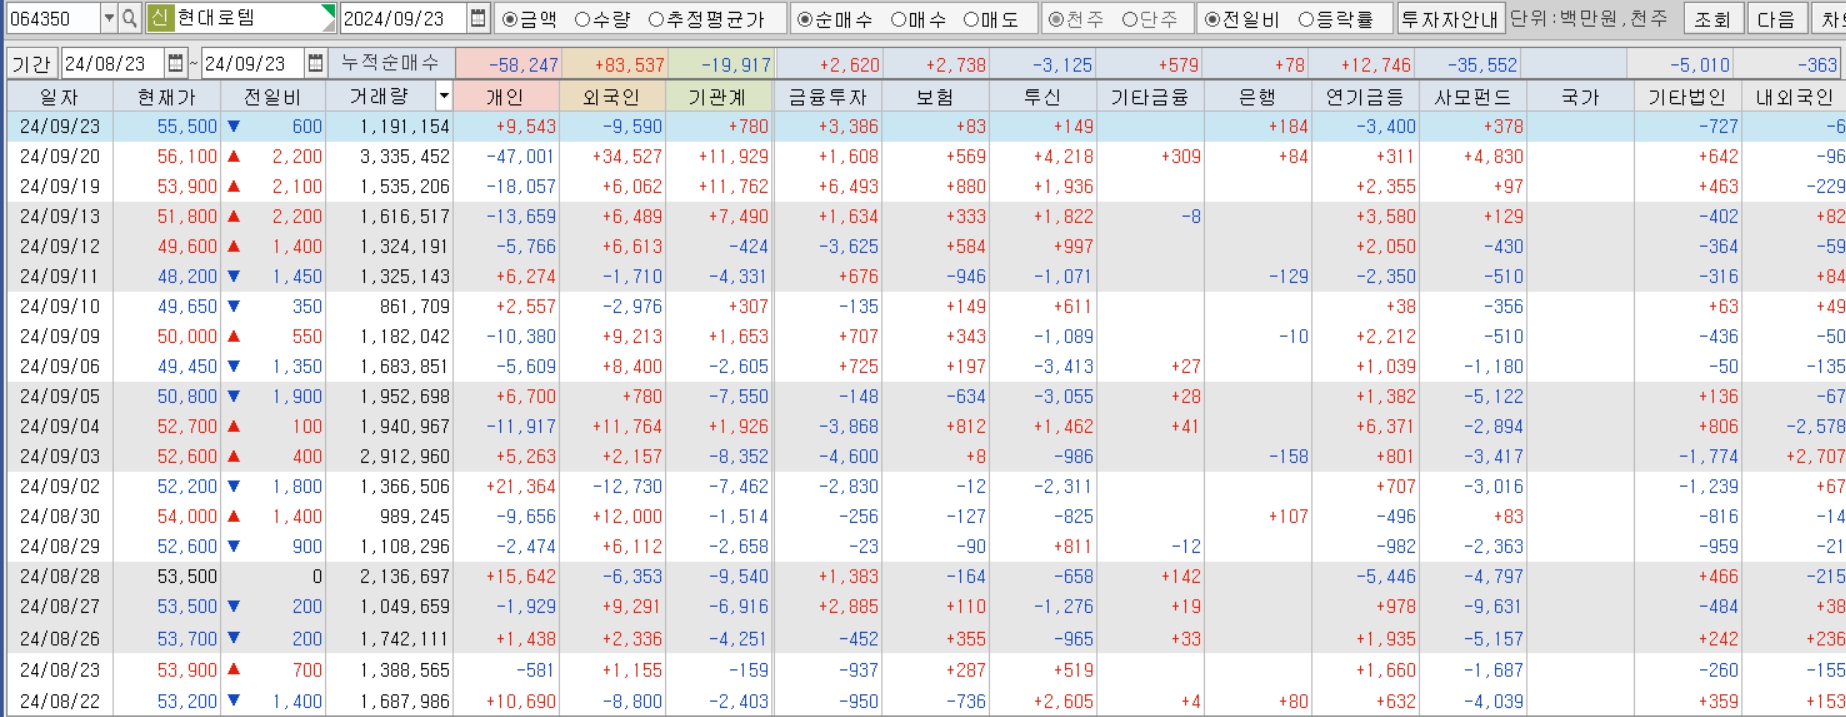Click the up arrow in the 24/09/09 row
The image size is (1846, 717).
click(x=234, y=337)
